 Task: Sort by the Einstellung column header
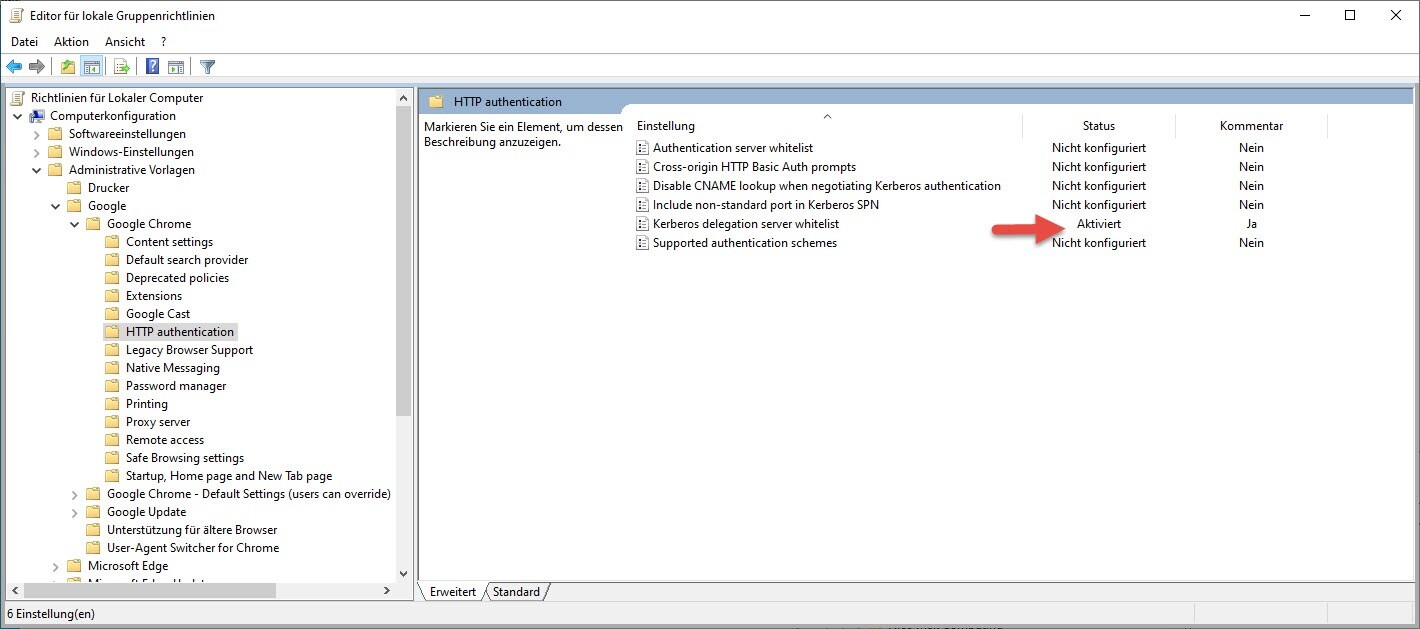pos(666,126)
